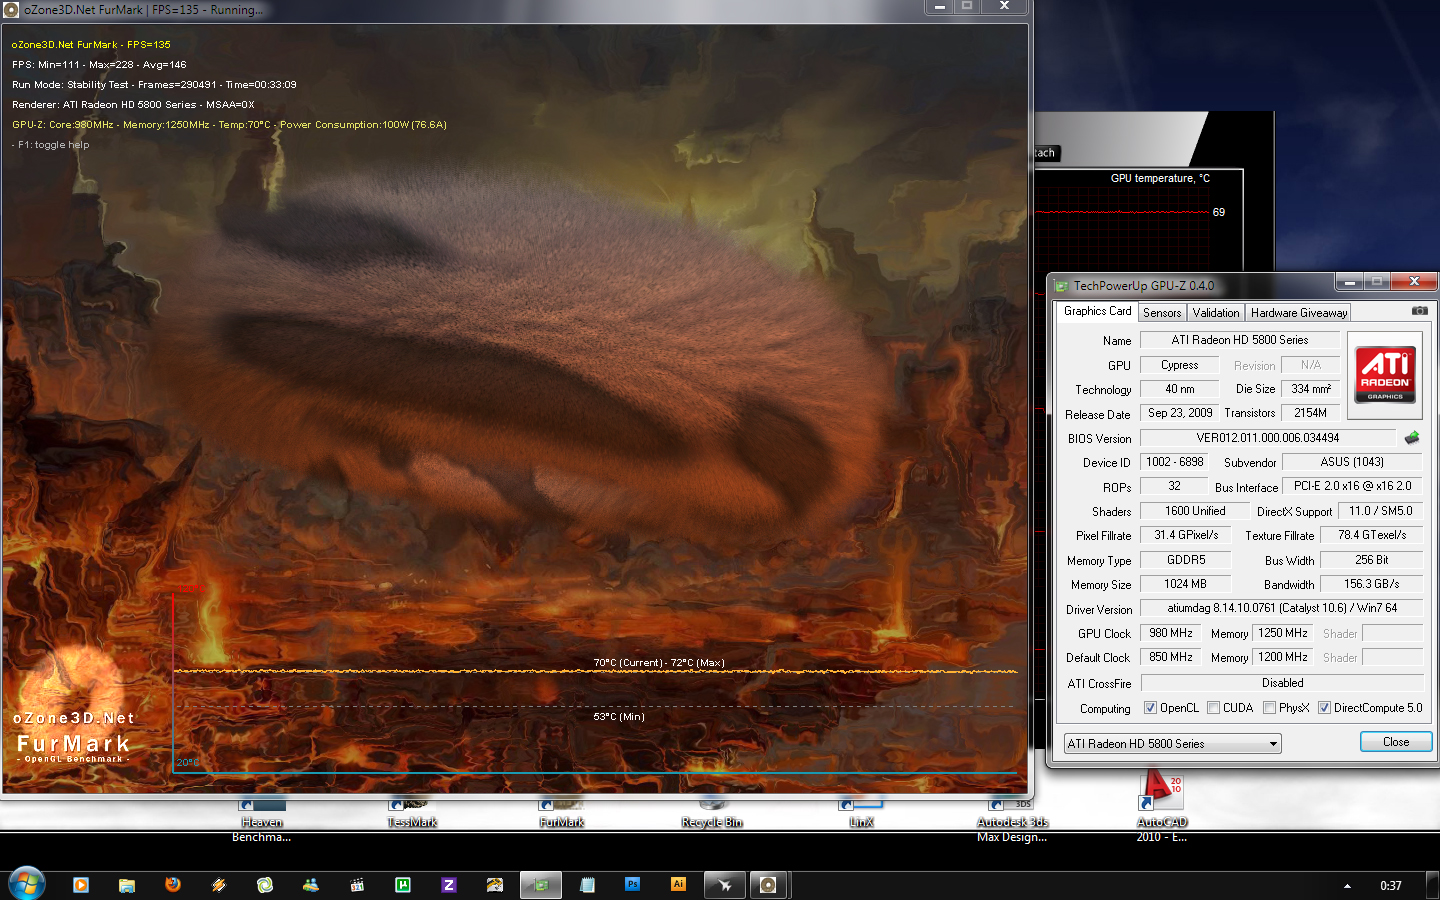
Task: Open the Validation tab
Action: (x=1215, y=313)
